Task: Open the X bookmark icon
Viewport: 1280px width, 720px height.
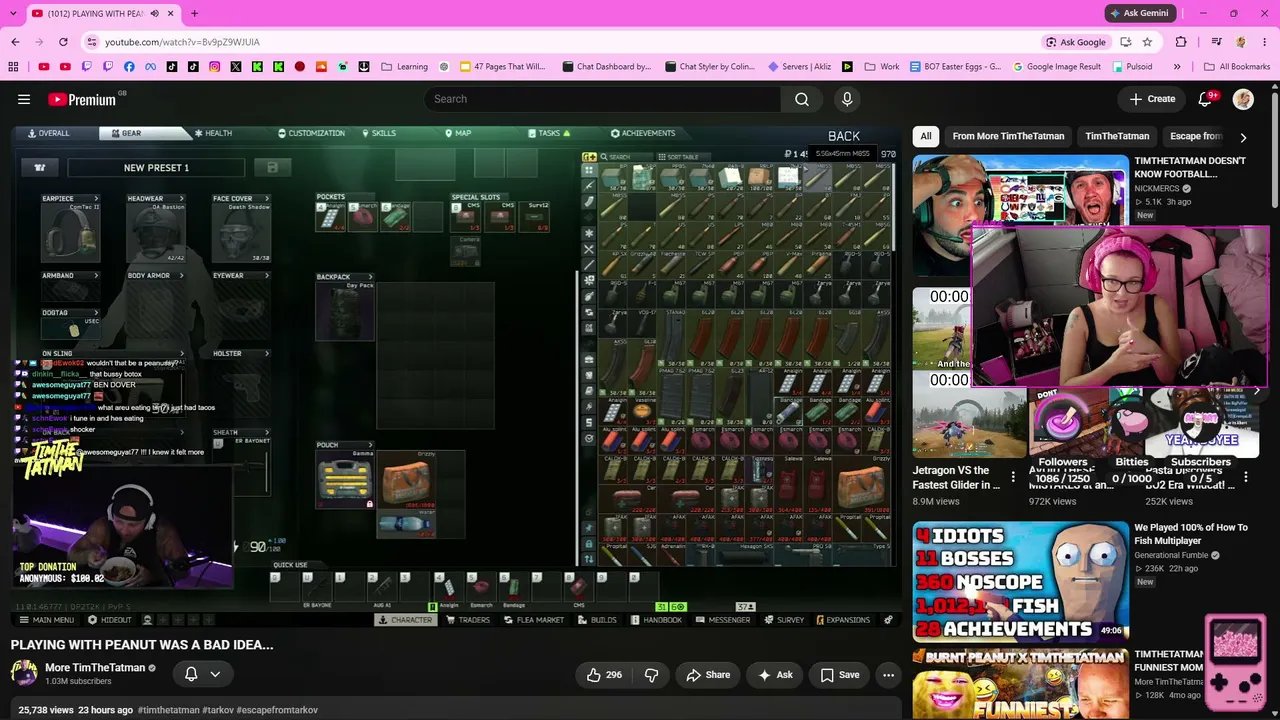Action: coord(235,67)
